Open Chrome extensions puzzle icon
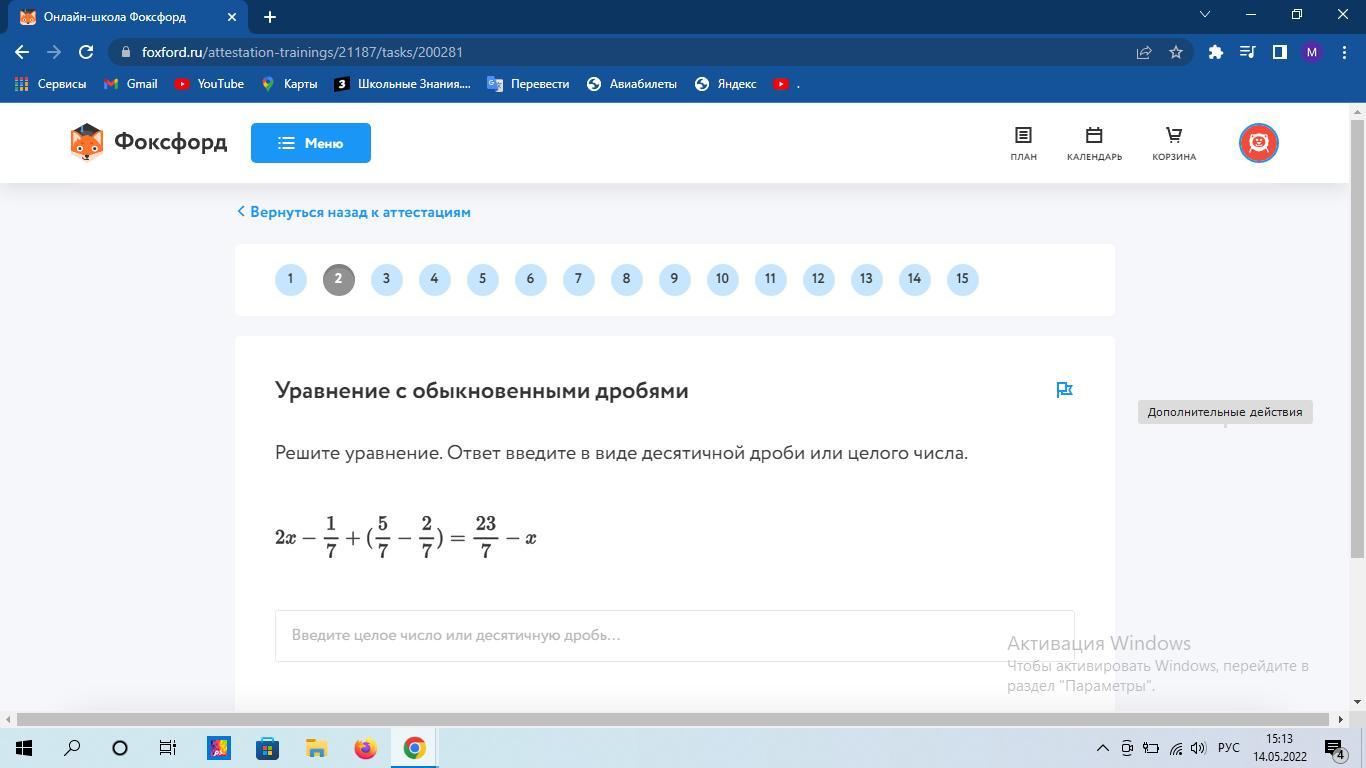1366x768 pixels. pos(1215,52)
